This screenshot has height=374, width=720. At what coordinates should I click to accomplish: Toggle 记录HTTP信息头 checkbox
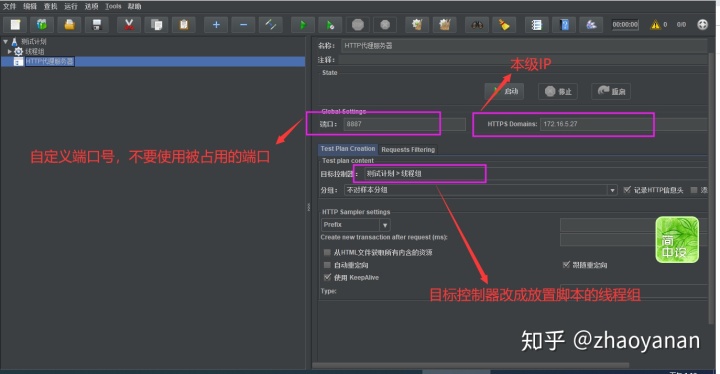pyautogui.click(x=627, y=190)
